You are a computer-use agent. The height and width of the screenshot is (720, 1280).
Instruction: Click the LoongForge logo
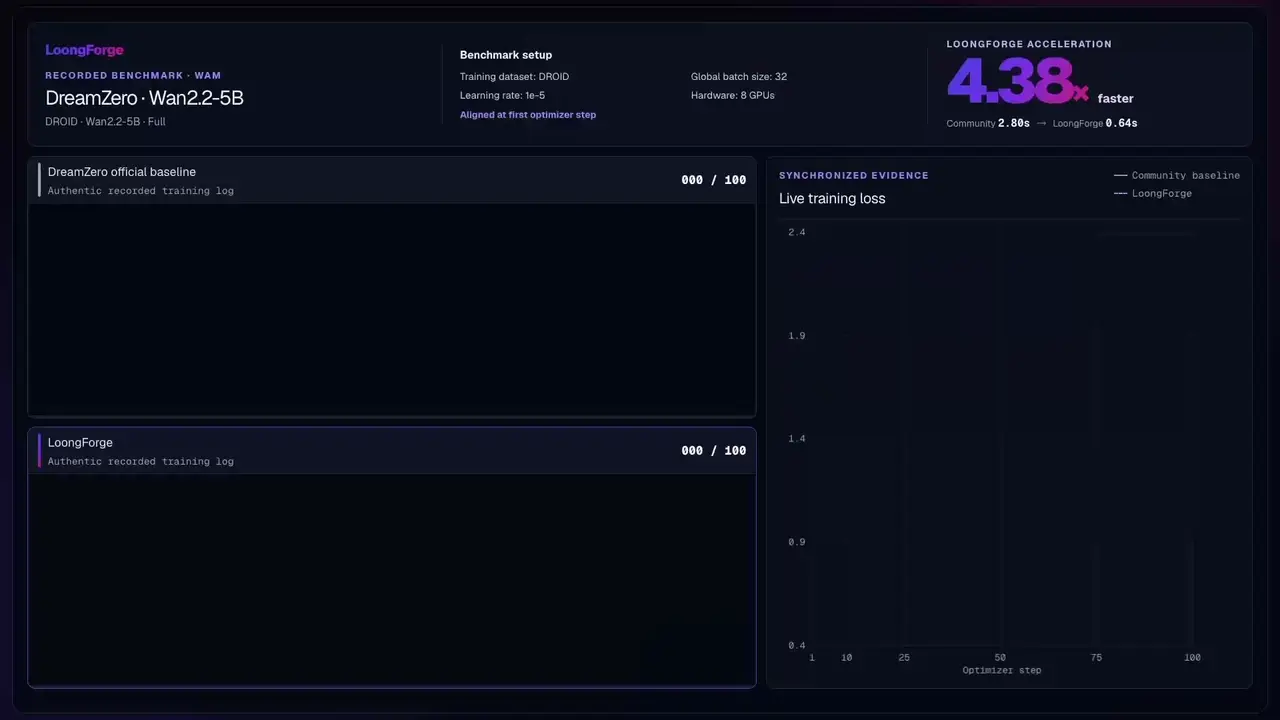coord(84,50)
